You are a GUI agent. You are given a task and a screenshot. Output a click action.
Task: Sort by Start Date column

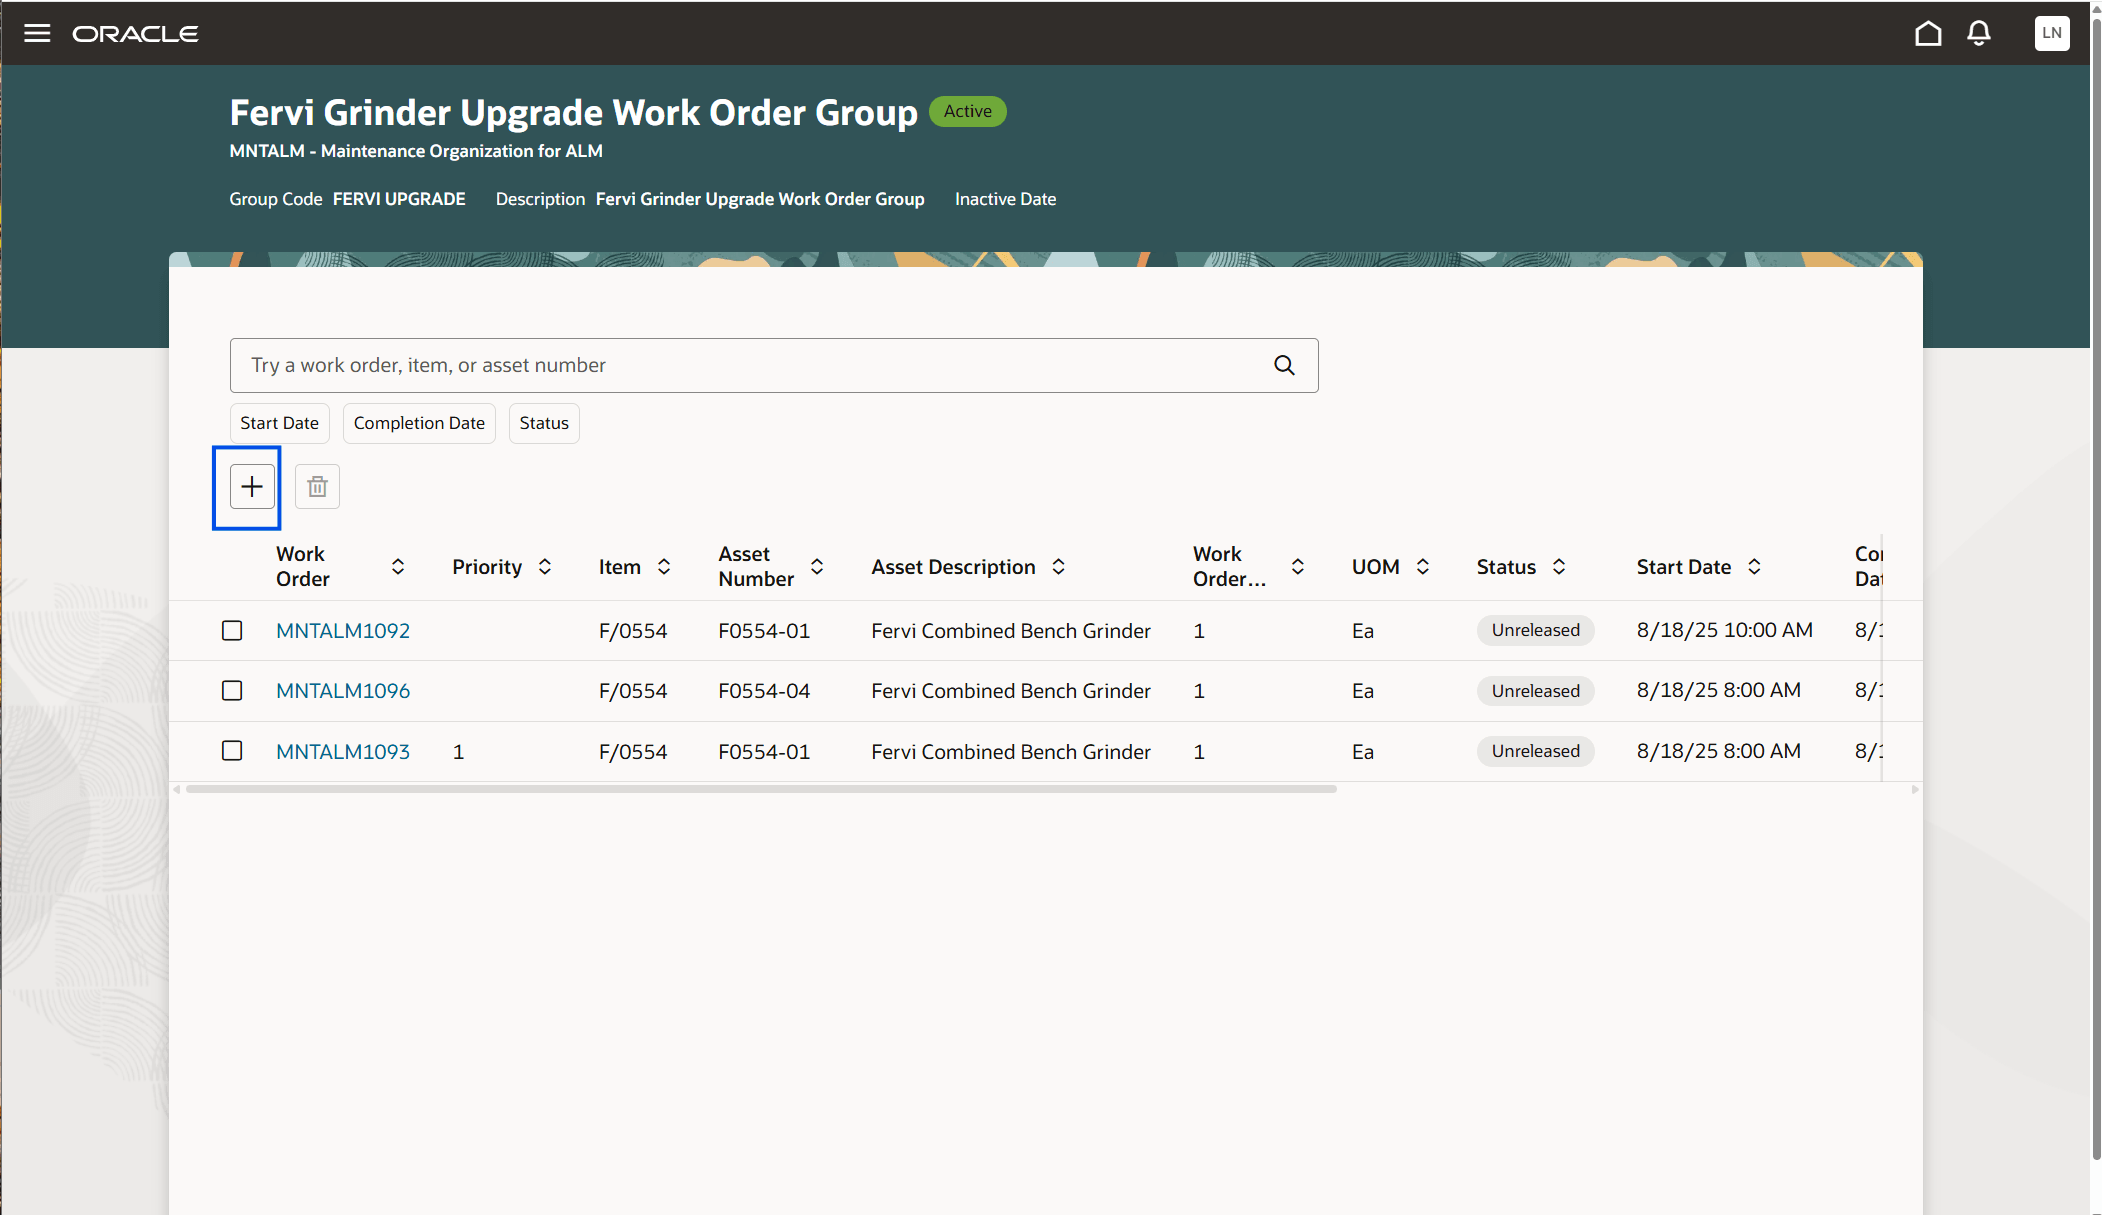(x=1756, y=566)
